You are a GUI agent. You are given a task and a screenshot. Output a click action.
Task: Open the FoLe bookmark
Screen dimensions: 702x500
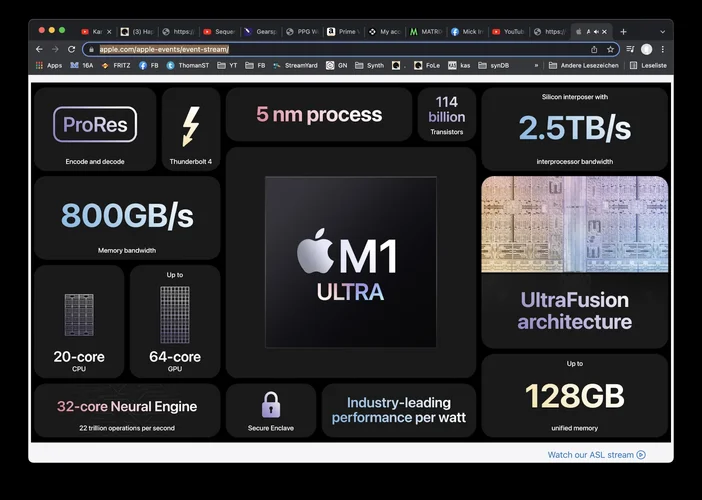[x=427, y=65]
